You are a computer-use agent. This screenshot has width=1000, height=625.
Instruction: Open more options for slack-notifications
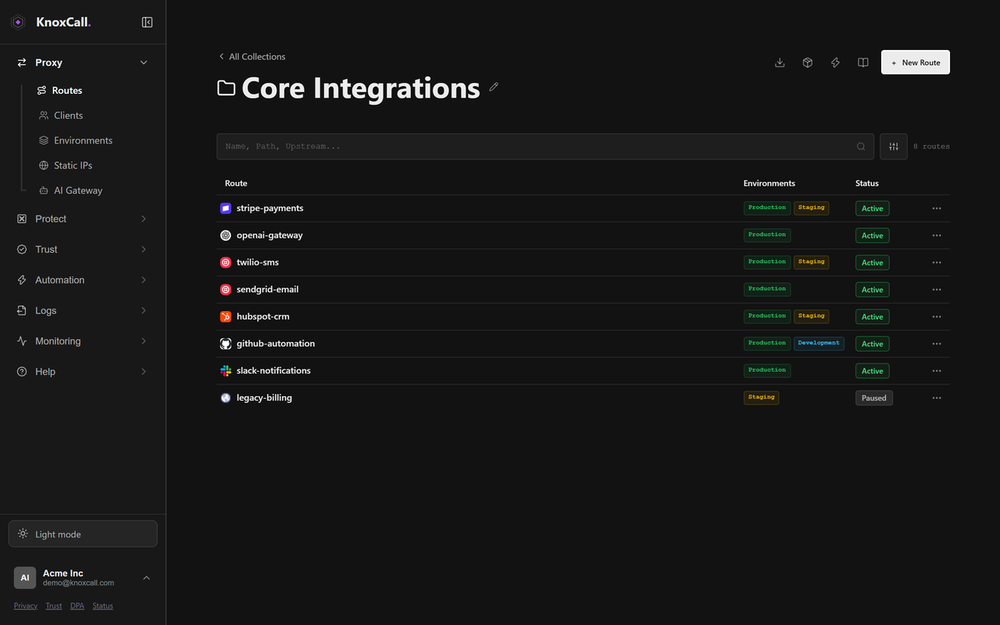click(936, 371)
